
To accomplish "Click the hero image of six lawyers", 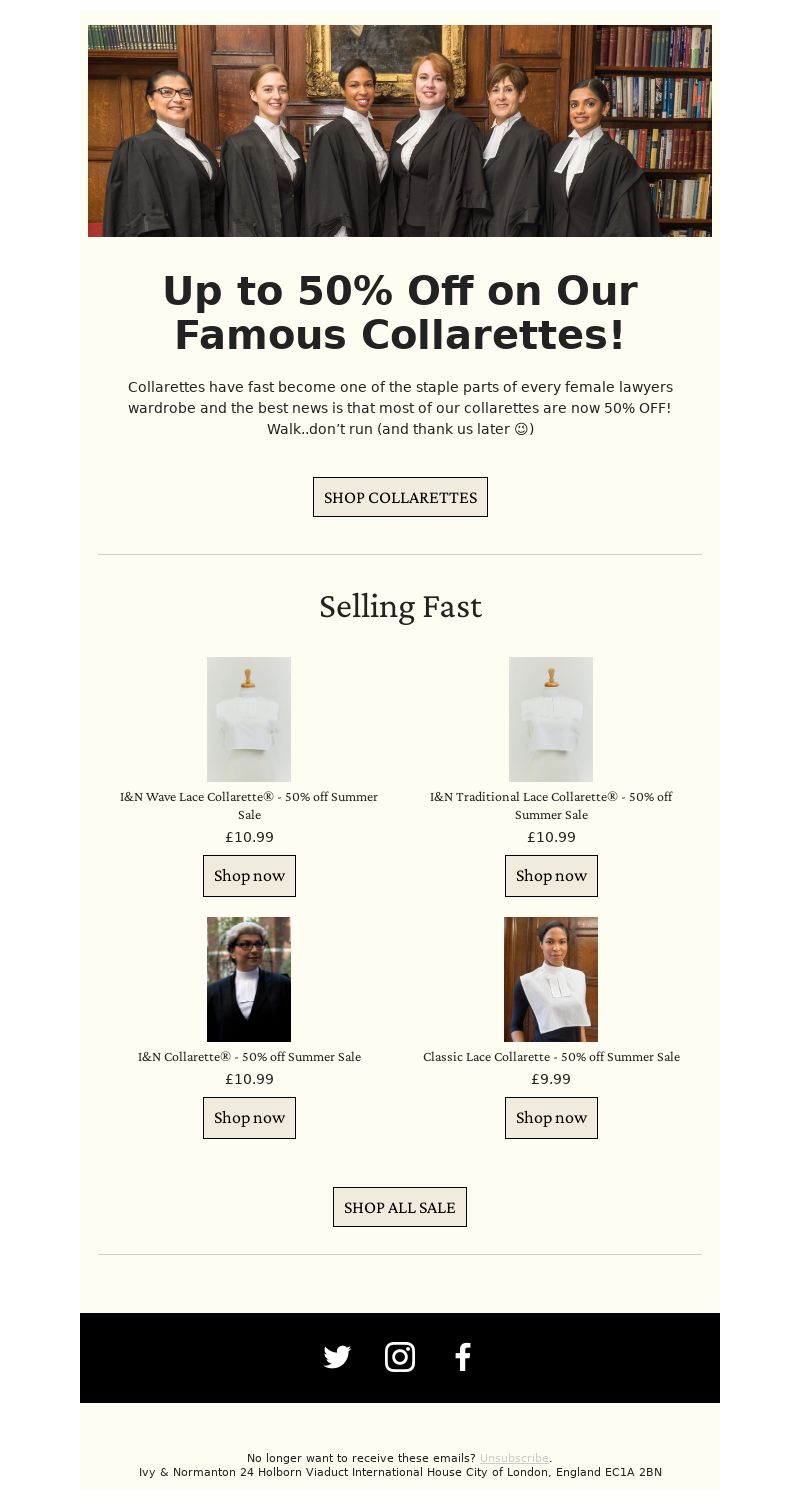I will pos(400,131).
